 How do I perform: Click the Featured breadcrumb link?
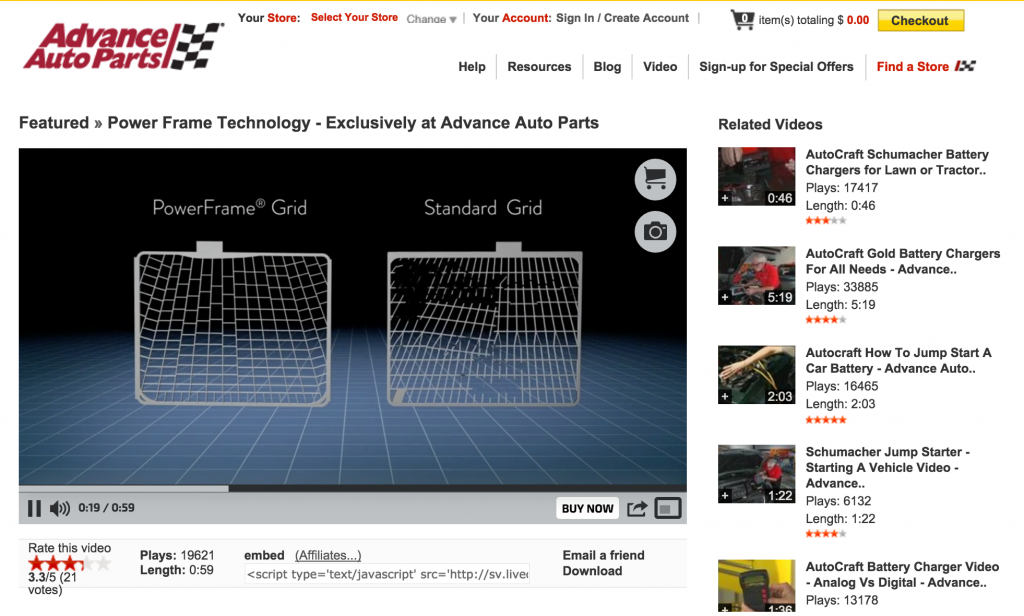pyautogui.click(x=54, y=123)
